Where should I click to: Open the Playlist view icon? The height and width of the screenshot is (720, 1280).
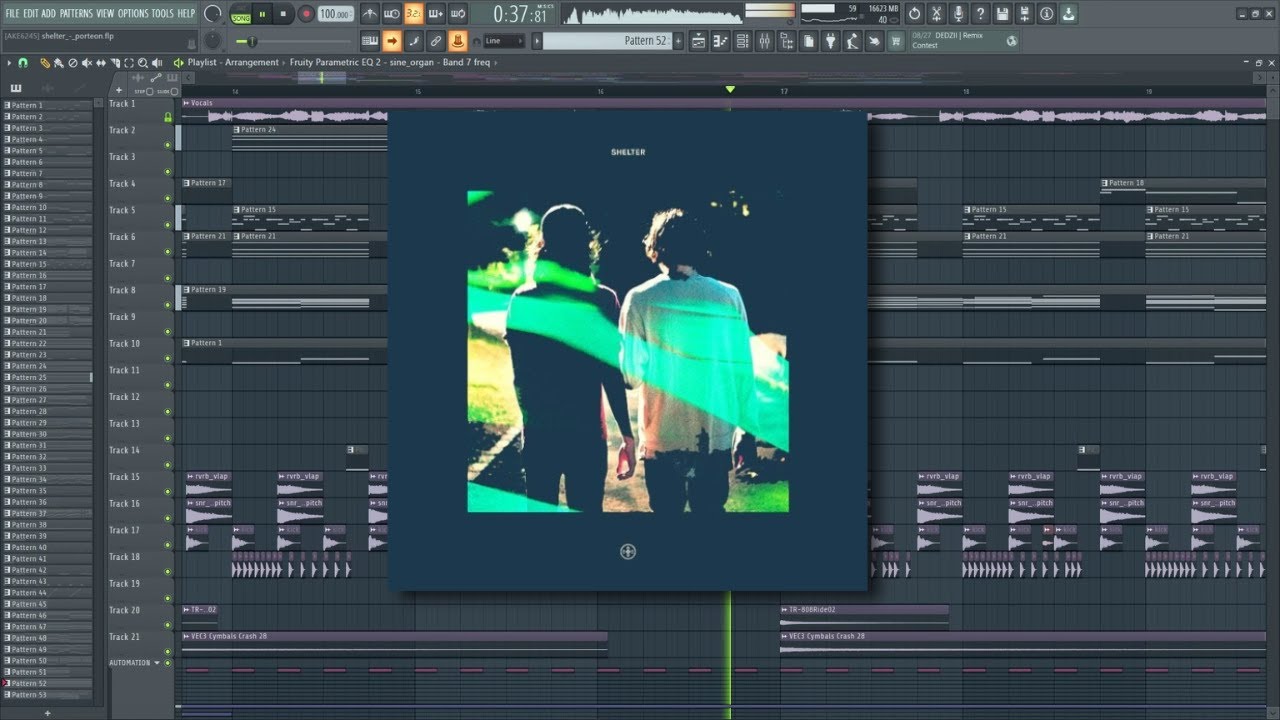[698, 41]
